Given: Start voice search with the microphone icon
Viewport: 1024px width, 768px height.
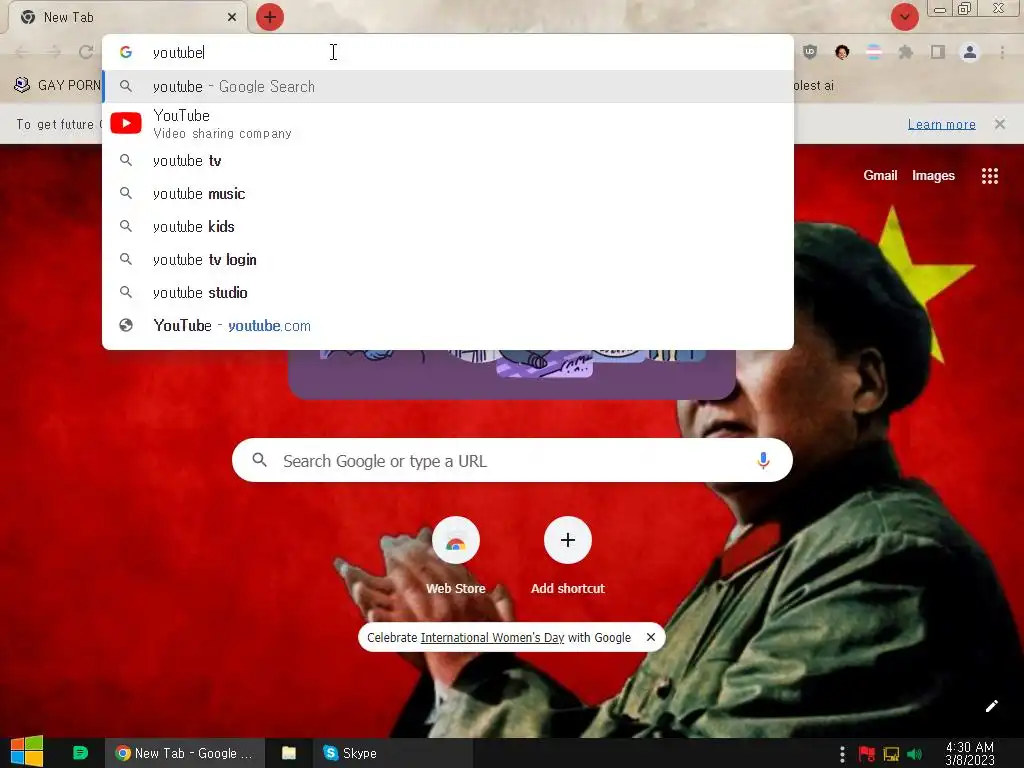Looking at the screenshot, I should click(x=763, y=460).
